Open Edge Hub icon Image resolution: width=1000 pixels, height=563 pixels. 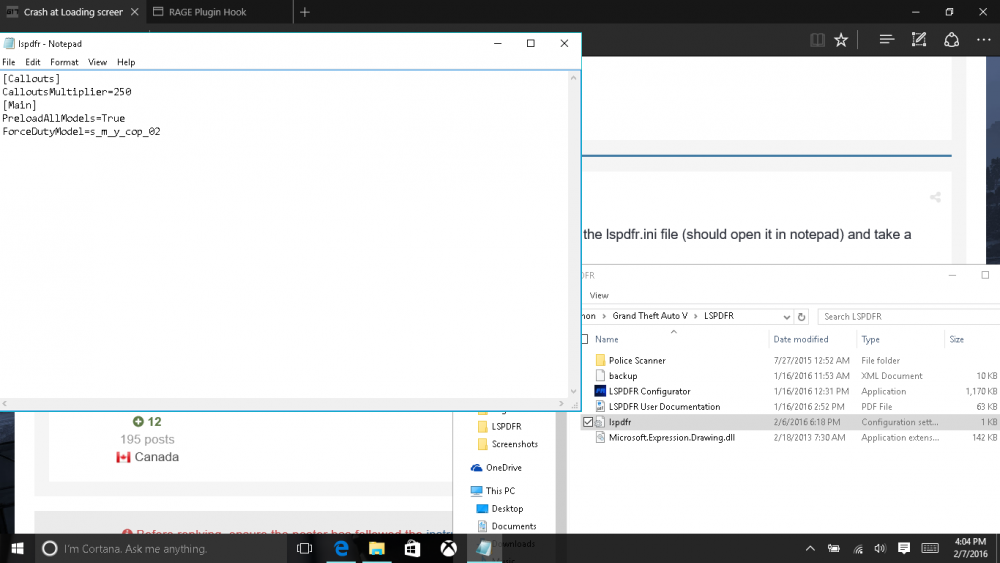(886, 40)
